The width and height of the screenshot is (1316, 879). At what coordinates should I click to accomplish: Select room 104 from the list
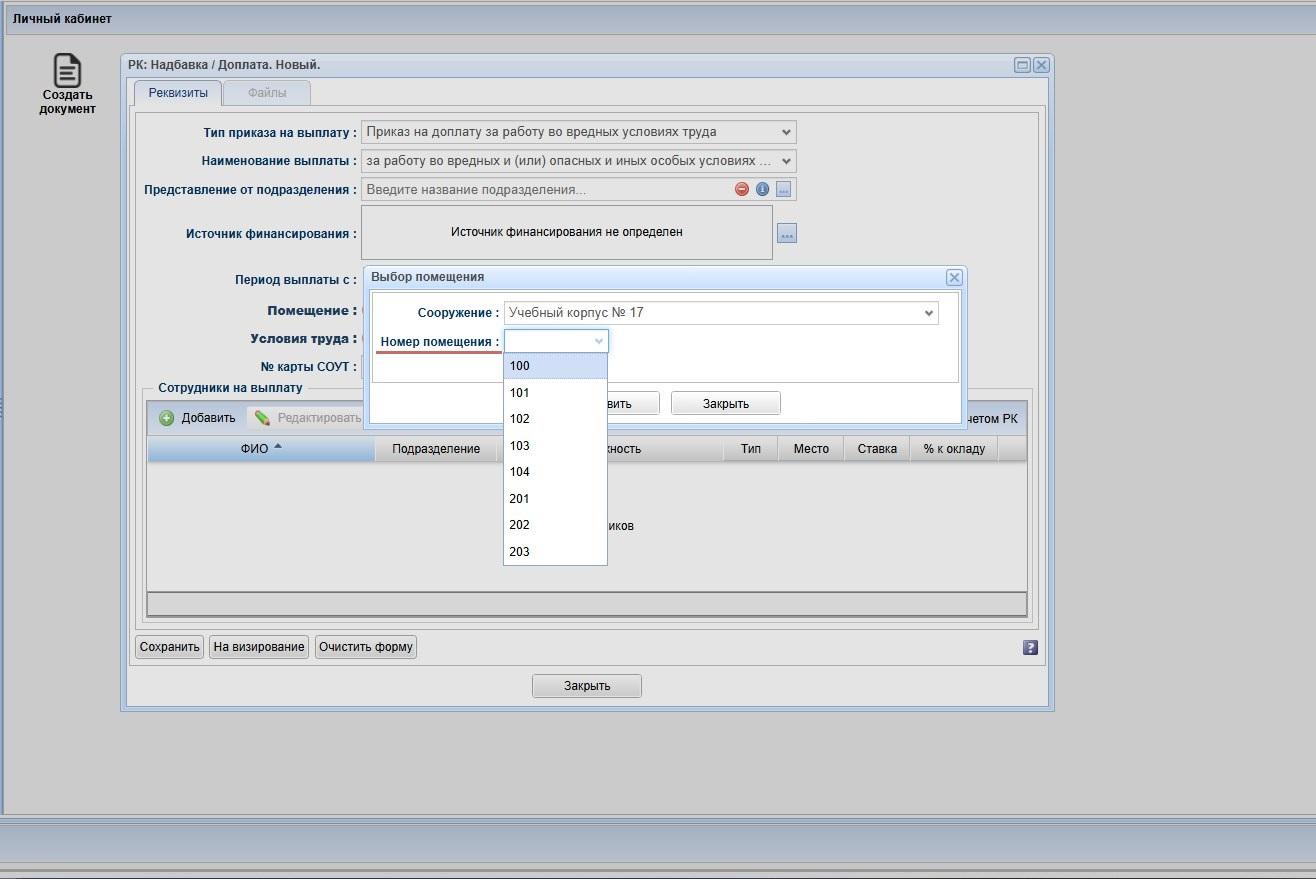coord(555,472)
